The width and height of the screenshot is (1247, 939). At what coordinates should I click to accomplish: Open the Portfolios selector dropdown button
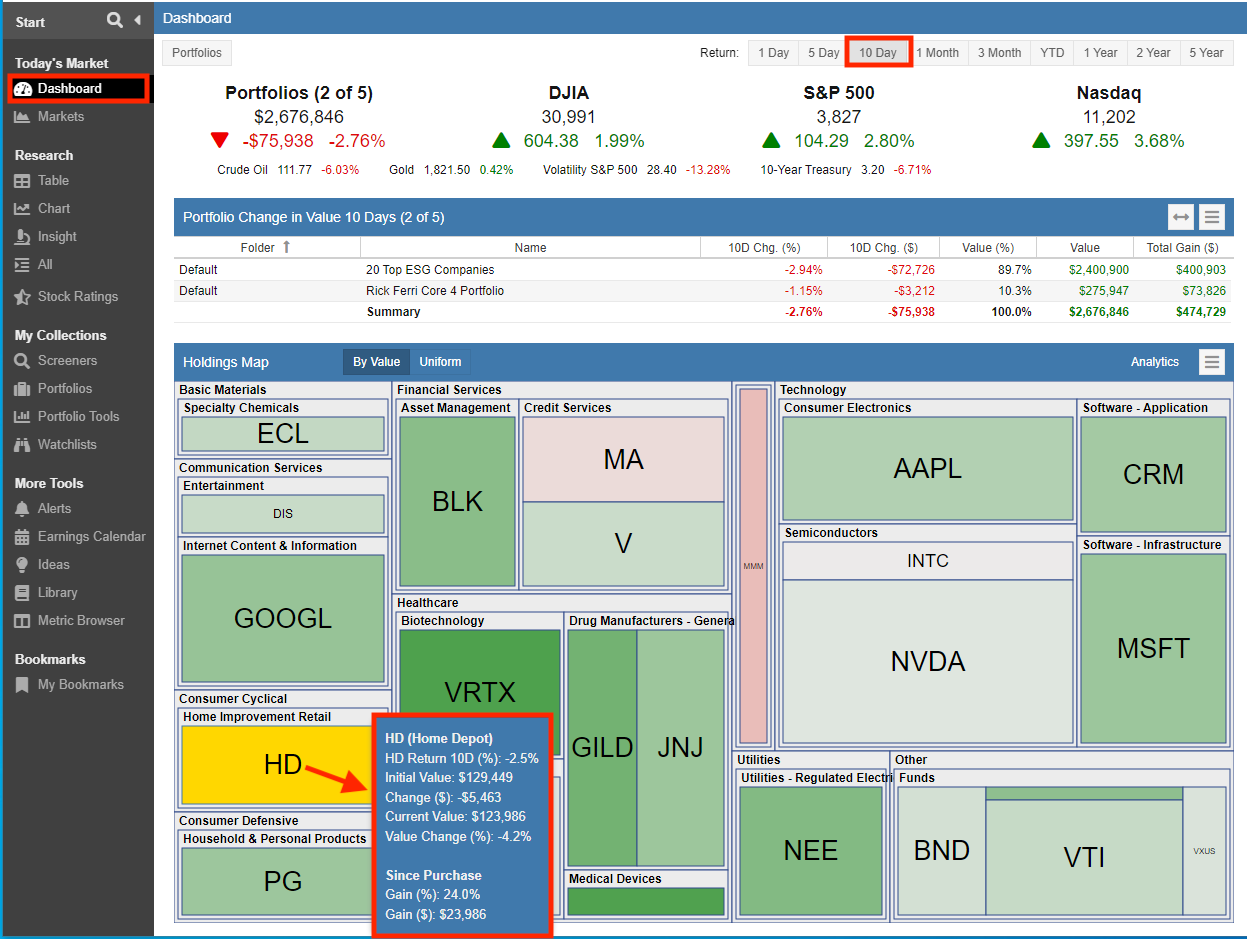pos(197,53)
